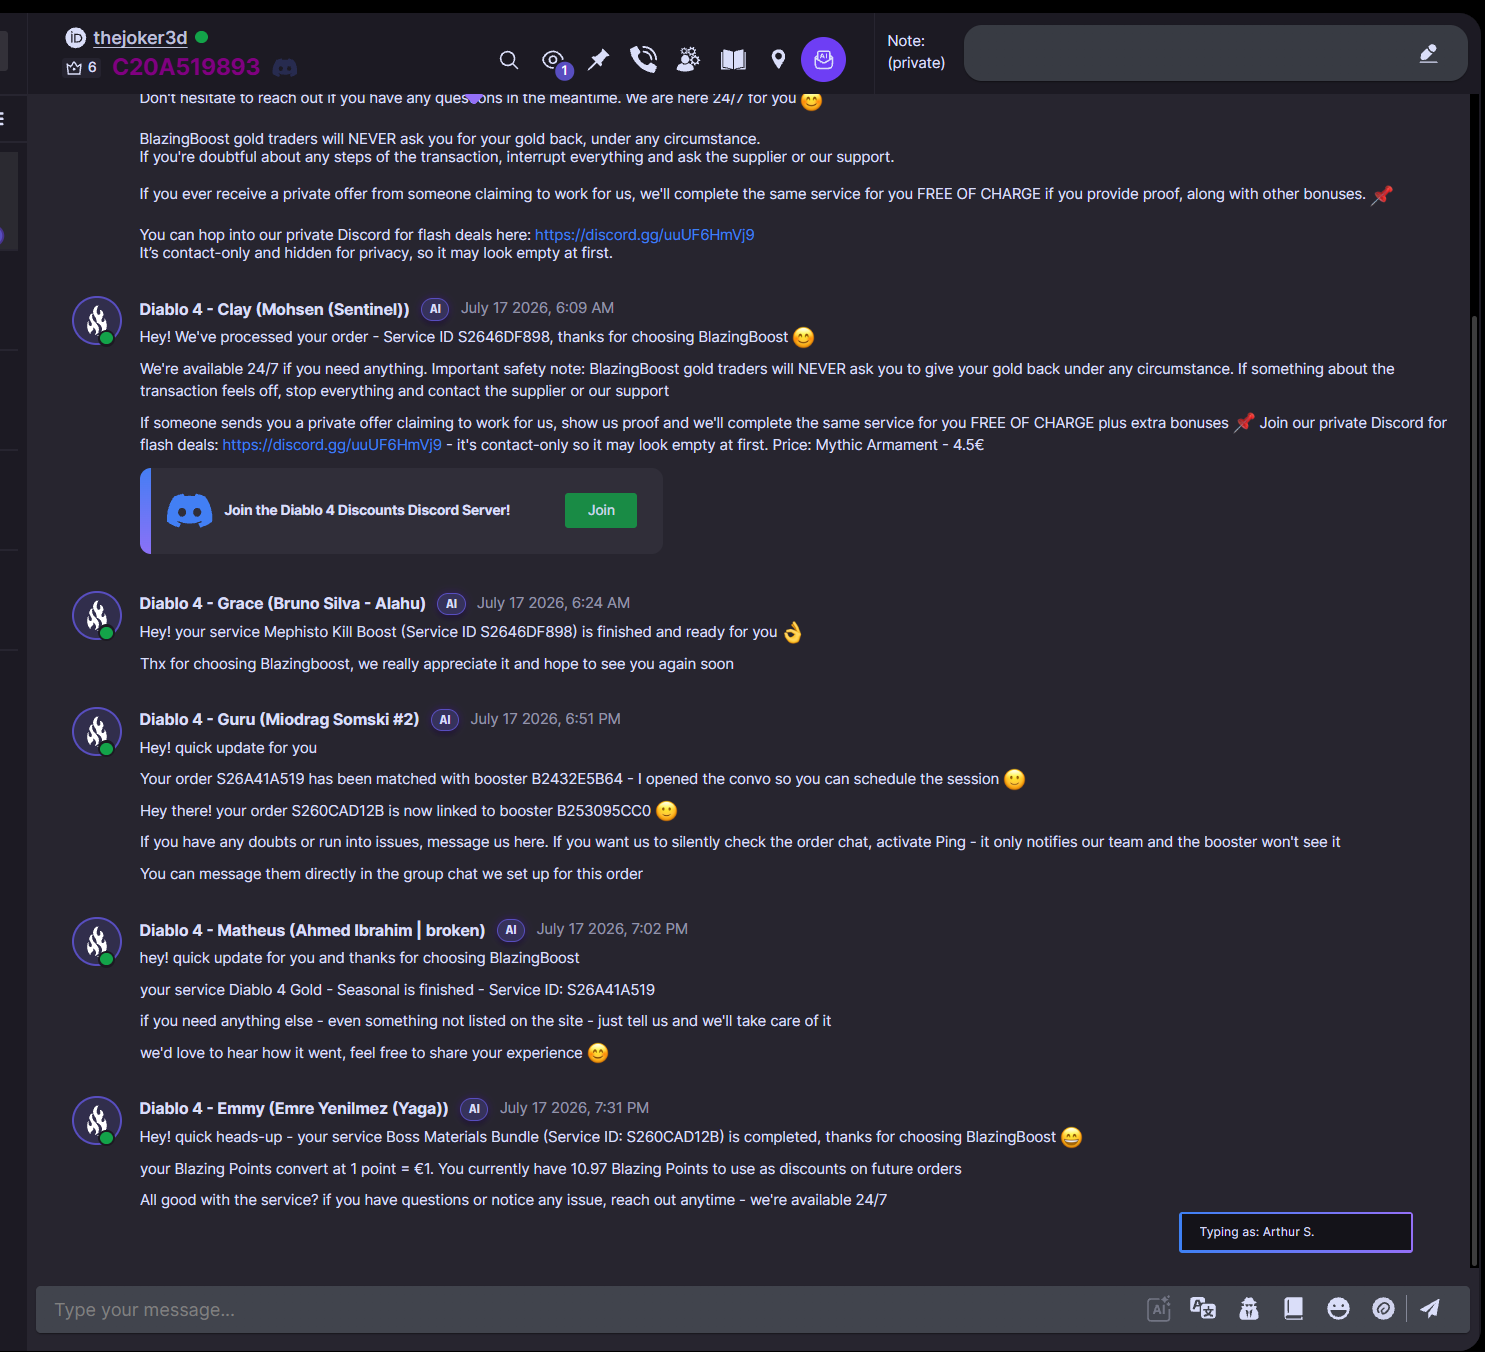Open the Discord link after 'flash deals here:'

[x=644, y=235]
